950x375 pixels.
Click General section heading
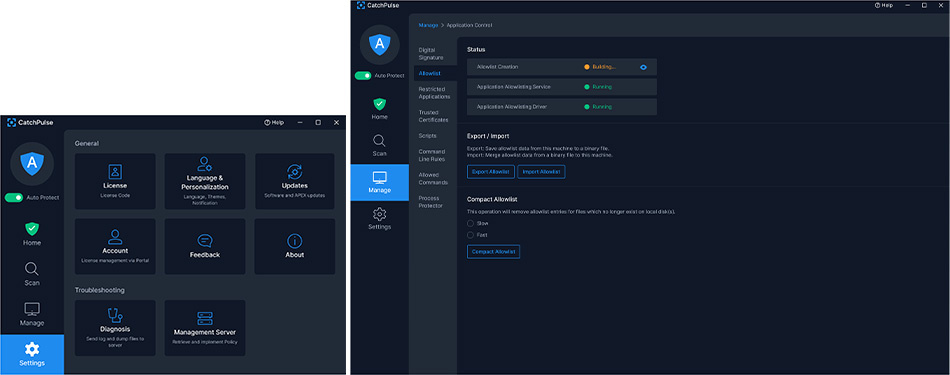87,144
